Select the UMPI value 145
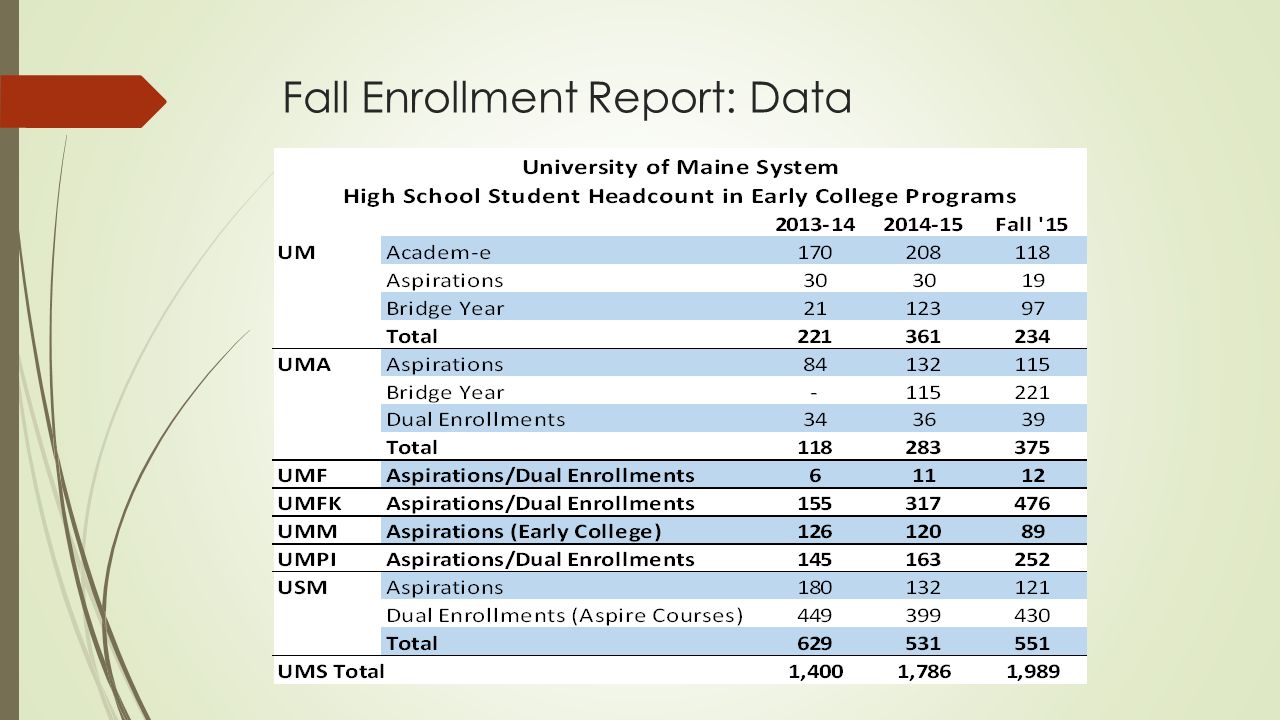Viewport: 1280px width, 720px height. click(815, 558)
